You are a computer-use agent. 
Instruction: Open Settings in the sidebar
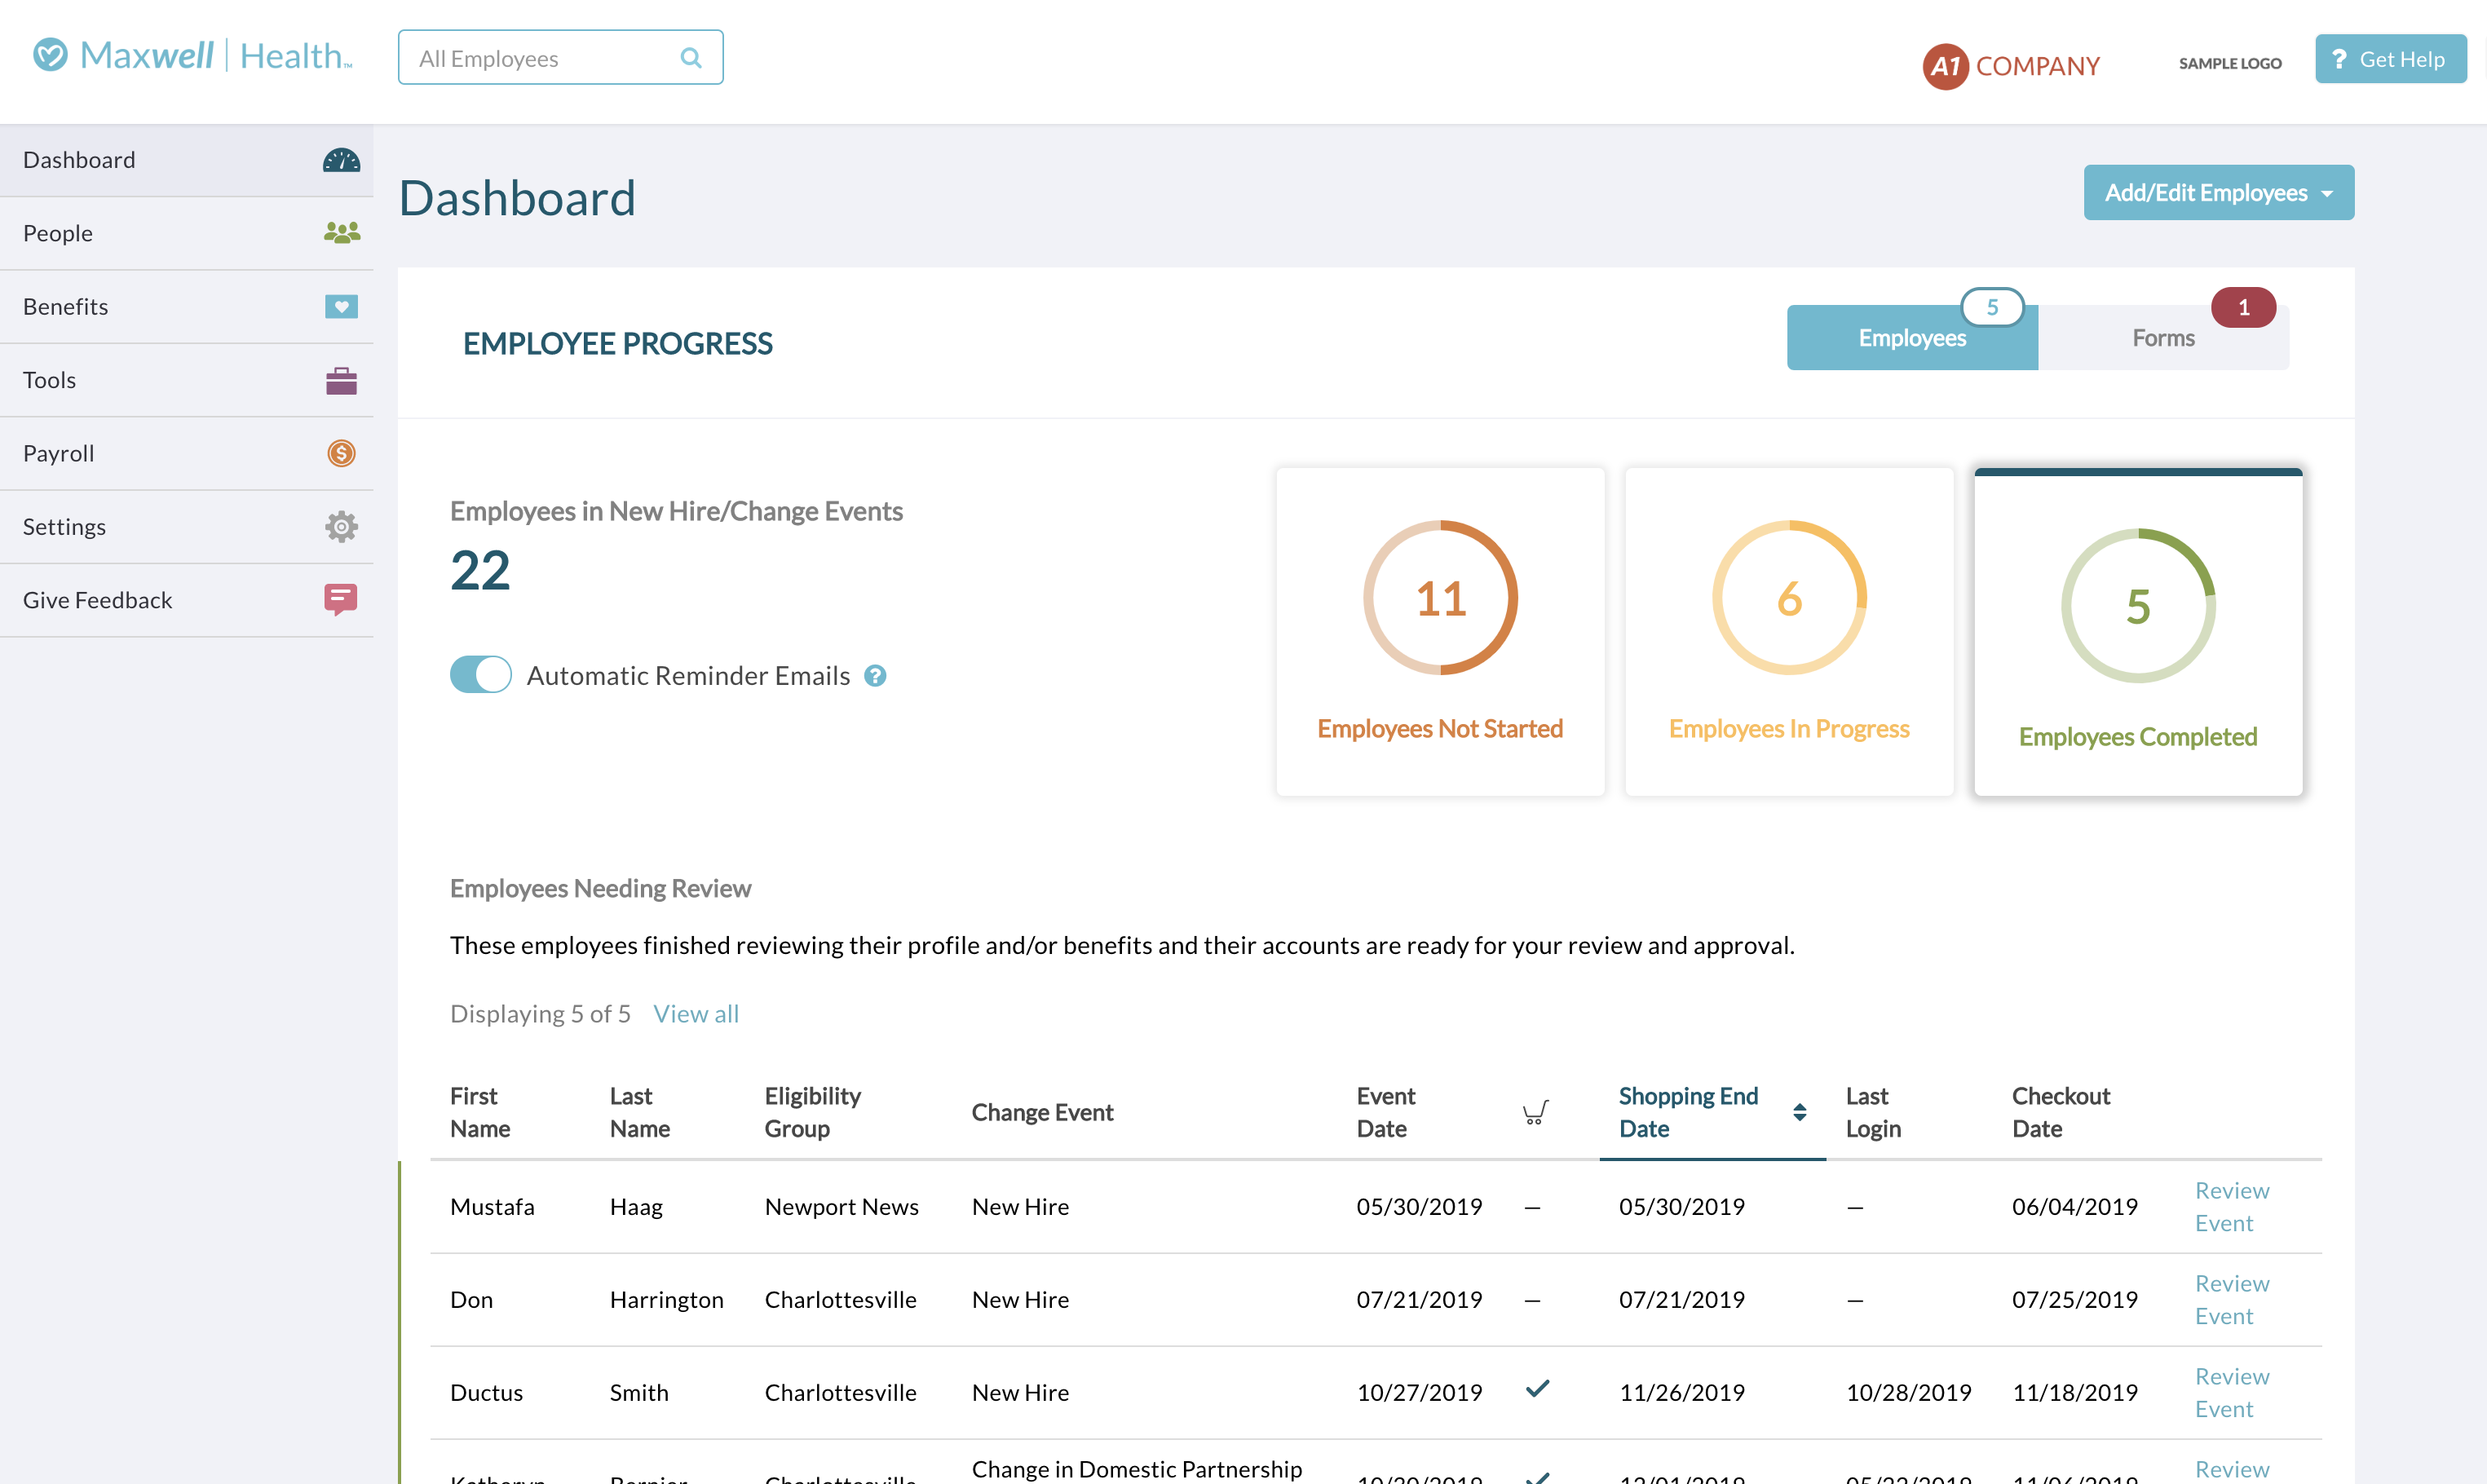[x=187, y=526]
